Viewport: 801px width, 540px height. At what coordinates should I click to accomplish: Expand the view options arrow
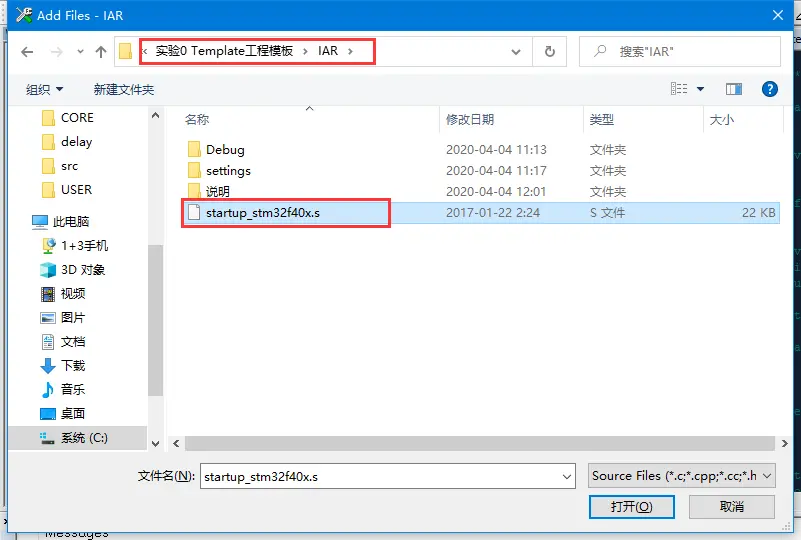(700, 89)
